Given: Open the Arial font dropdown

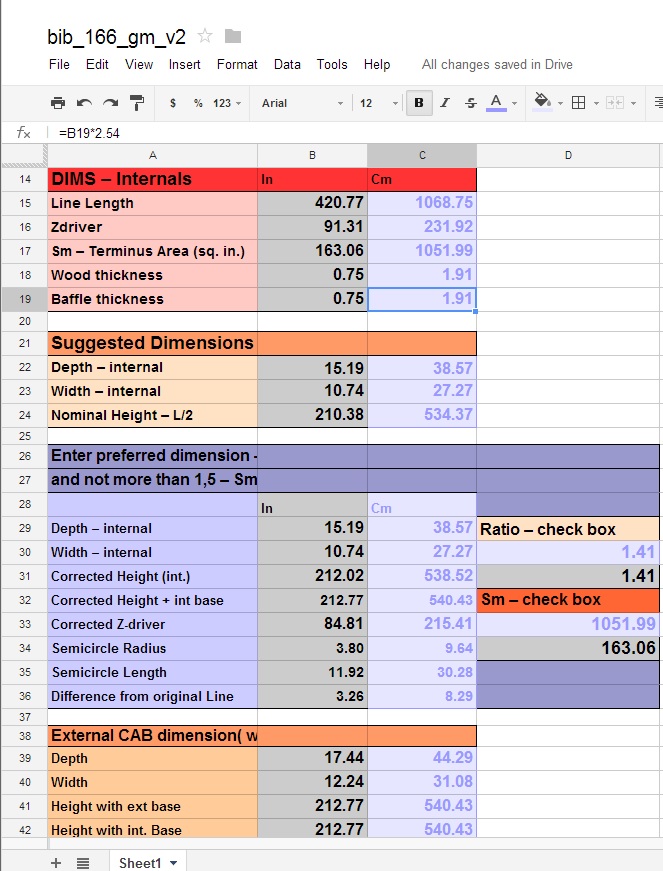Looking at the screenshot, I should tap(303, 103).
